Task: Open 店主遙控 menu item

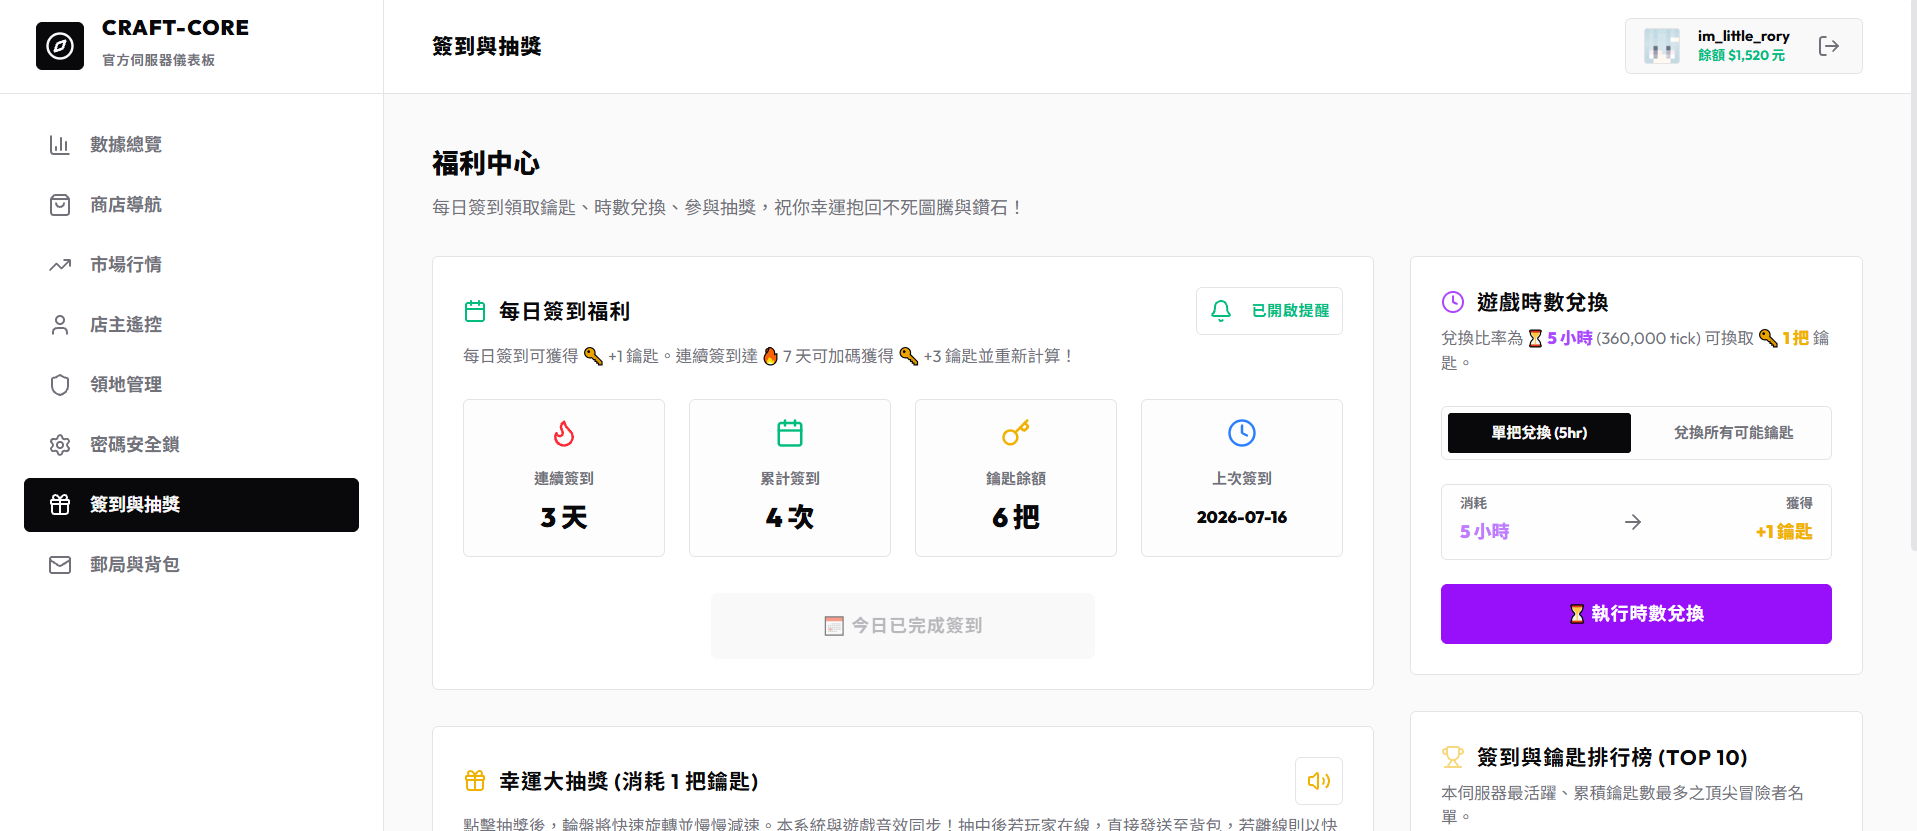Action: (x=191, y=325)
